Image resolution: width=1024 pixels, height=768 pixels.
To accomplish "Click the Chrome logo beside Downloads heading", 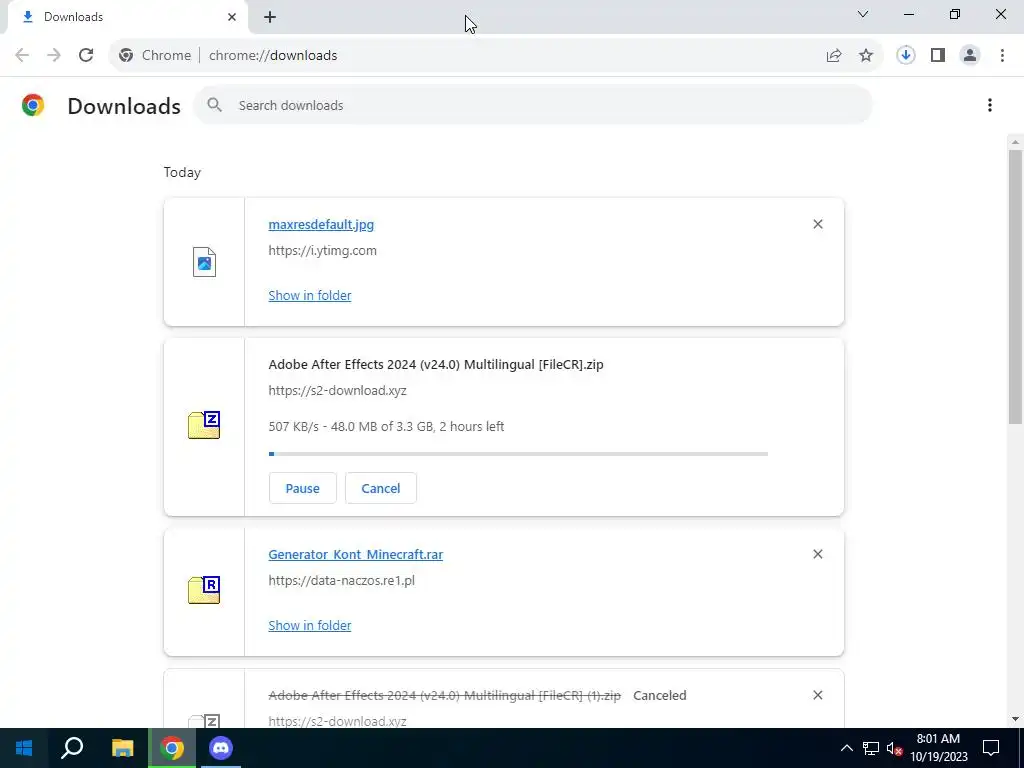I will (x=33, y=105).
